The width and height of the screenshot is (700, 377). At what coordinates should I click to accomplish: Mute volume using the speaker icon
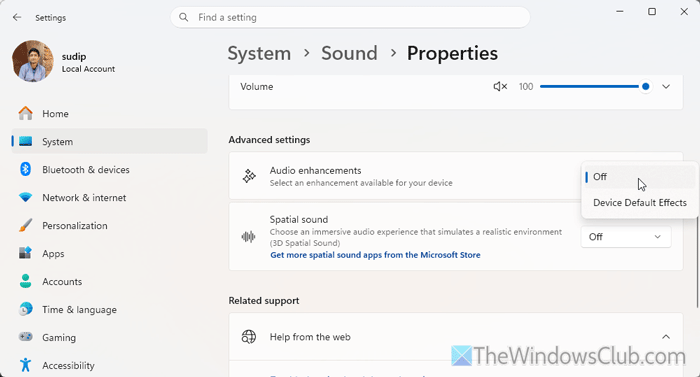click(x=500, y=87)
